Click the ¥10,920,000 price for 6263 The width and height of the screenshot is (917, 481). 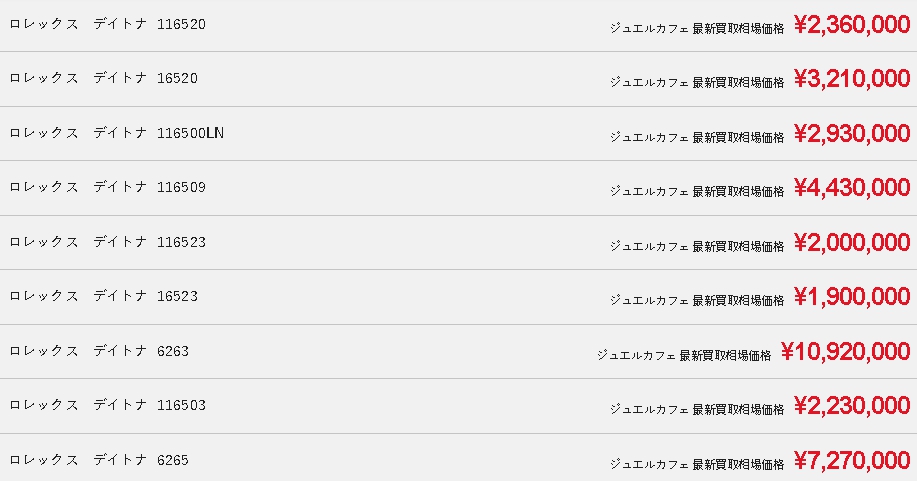845,352
